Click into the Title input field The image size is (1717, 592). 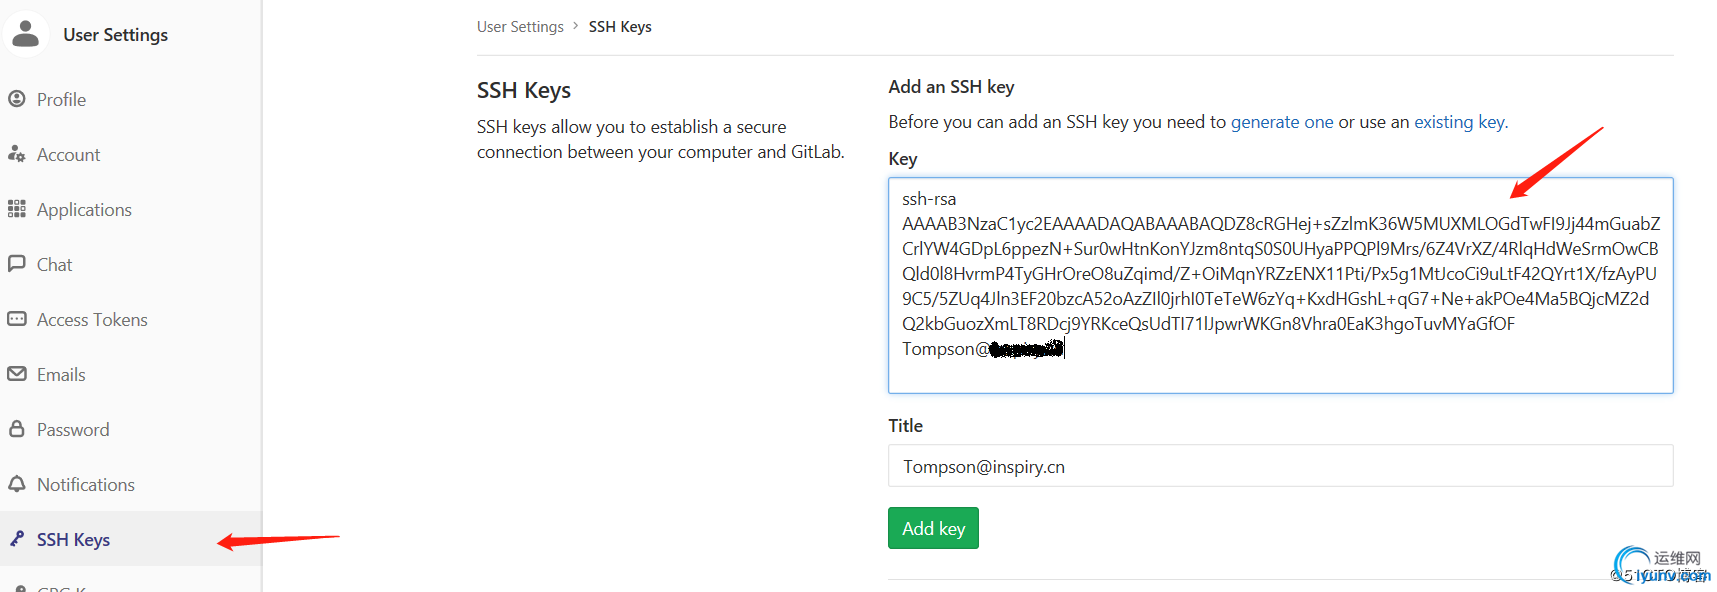1280,466
